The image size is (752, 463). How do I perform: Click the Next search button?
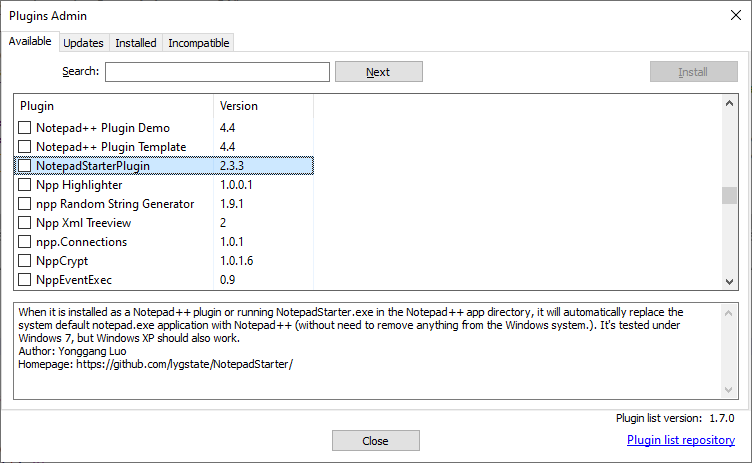tap(379, 71)
